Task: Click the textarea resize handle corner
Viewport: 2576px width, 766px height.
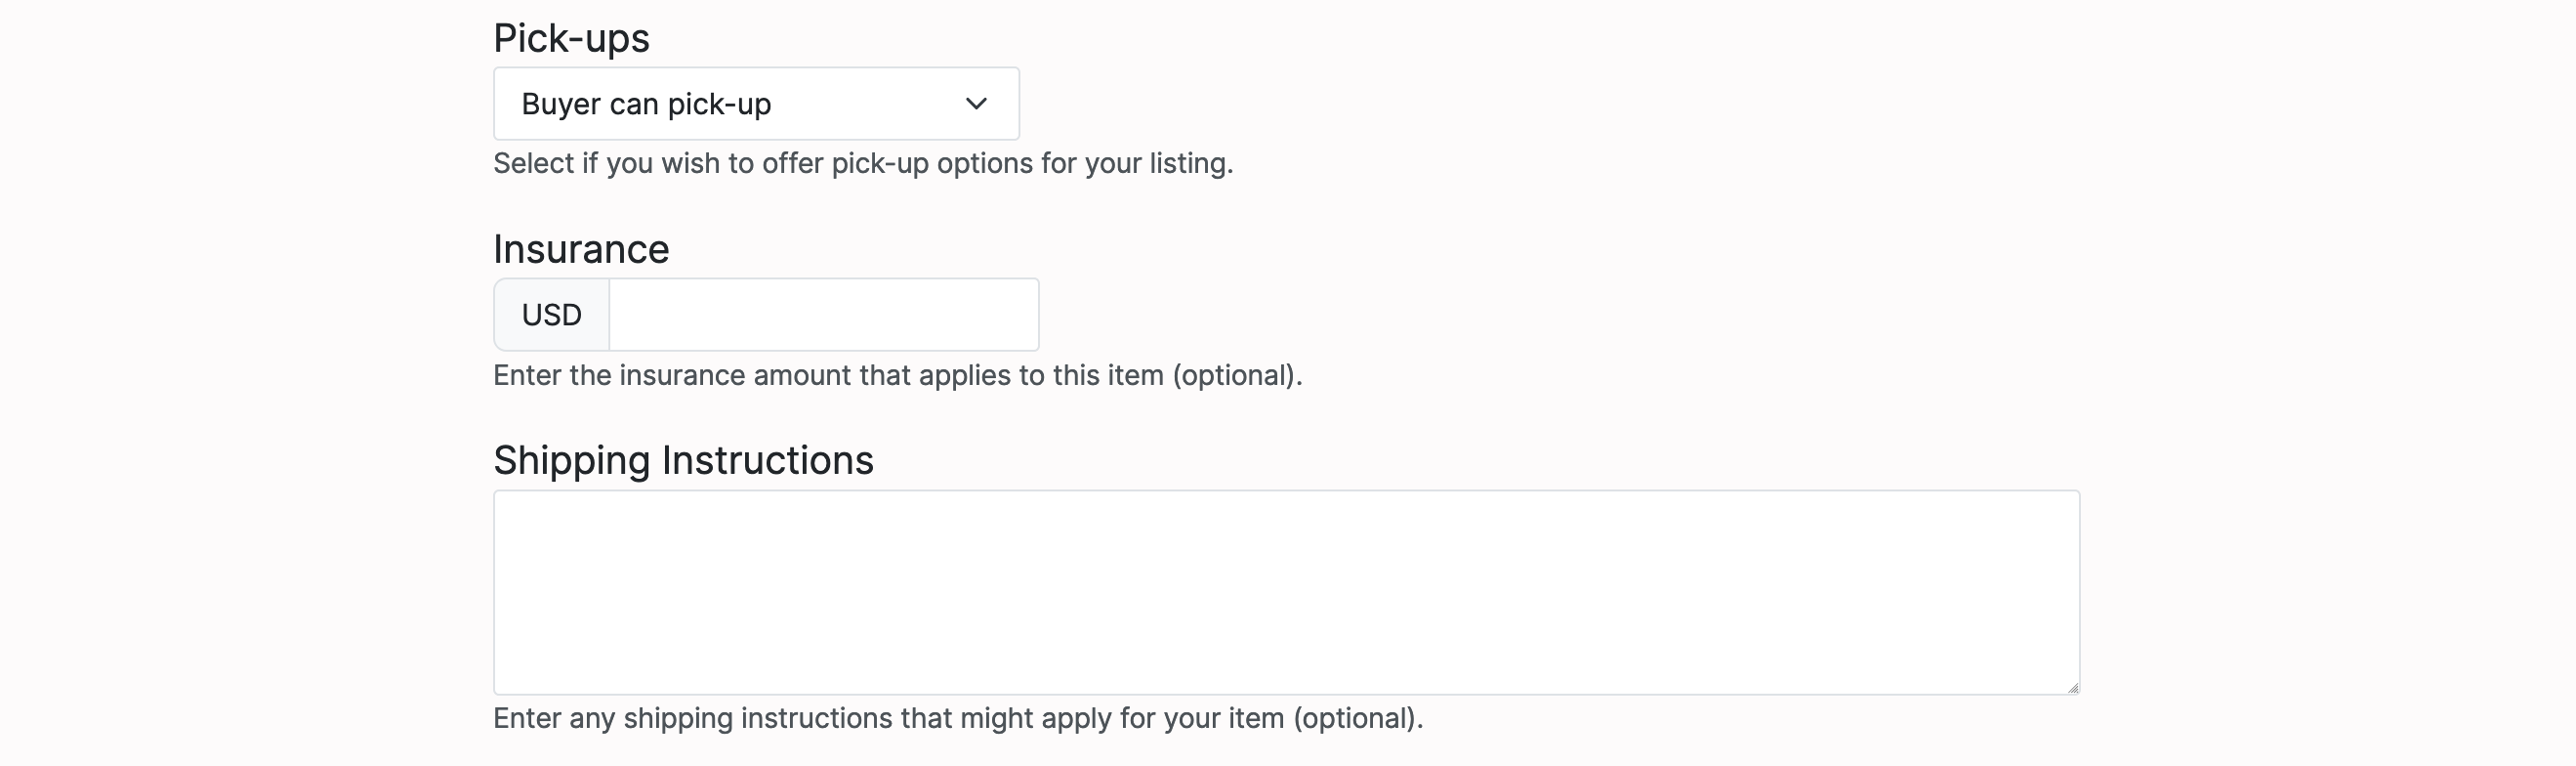Action: (2072, 687)
